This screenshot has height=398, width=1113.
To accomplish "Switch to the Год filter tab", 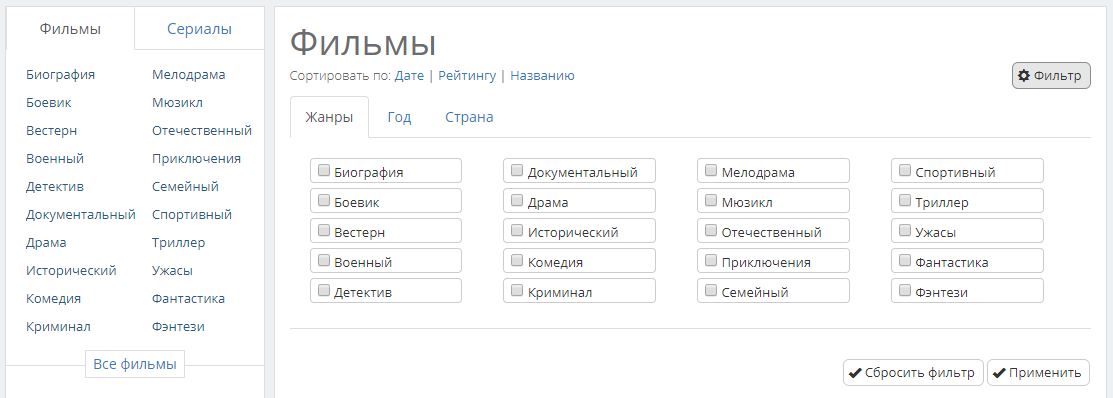I will click(x=399, y=117).
